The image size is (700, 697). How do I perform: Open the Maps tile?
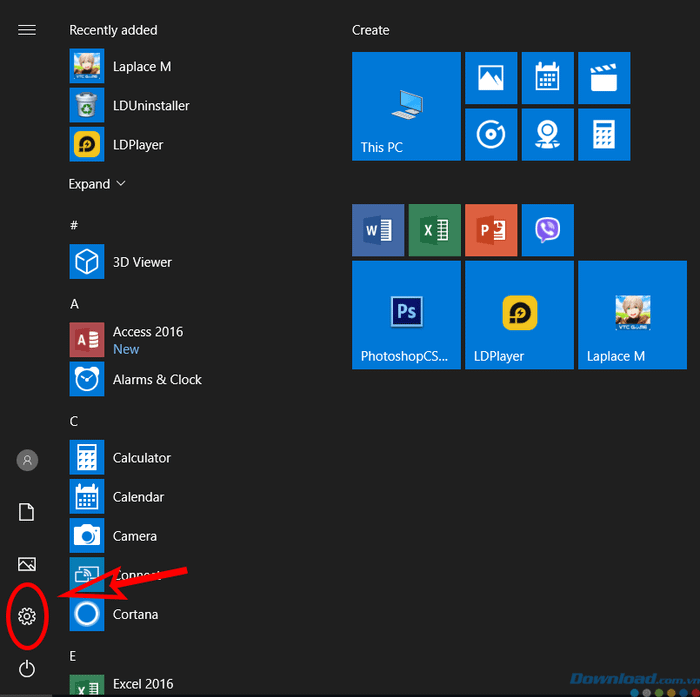tap(547, 134)
